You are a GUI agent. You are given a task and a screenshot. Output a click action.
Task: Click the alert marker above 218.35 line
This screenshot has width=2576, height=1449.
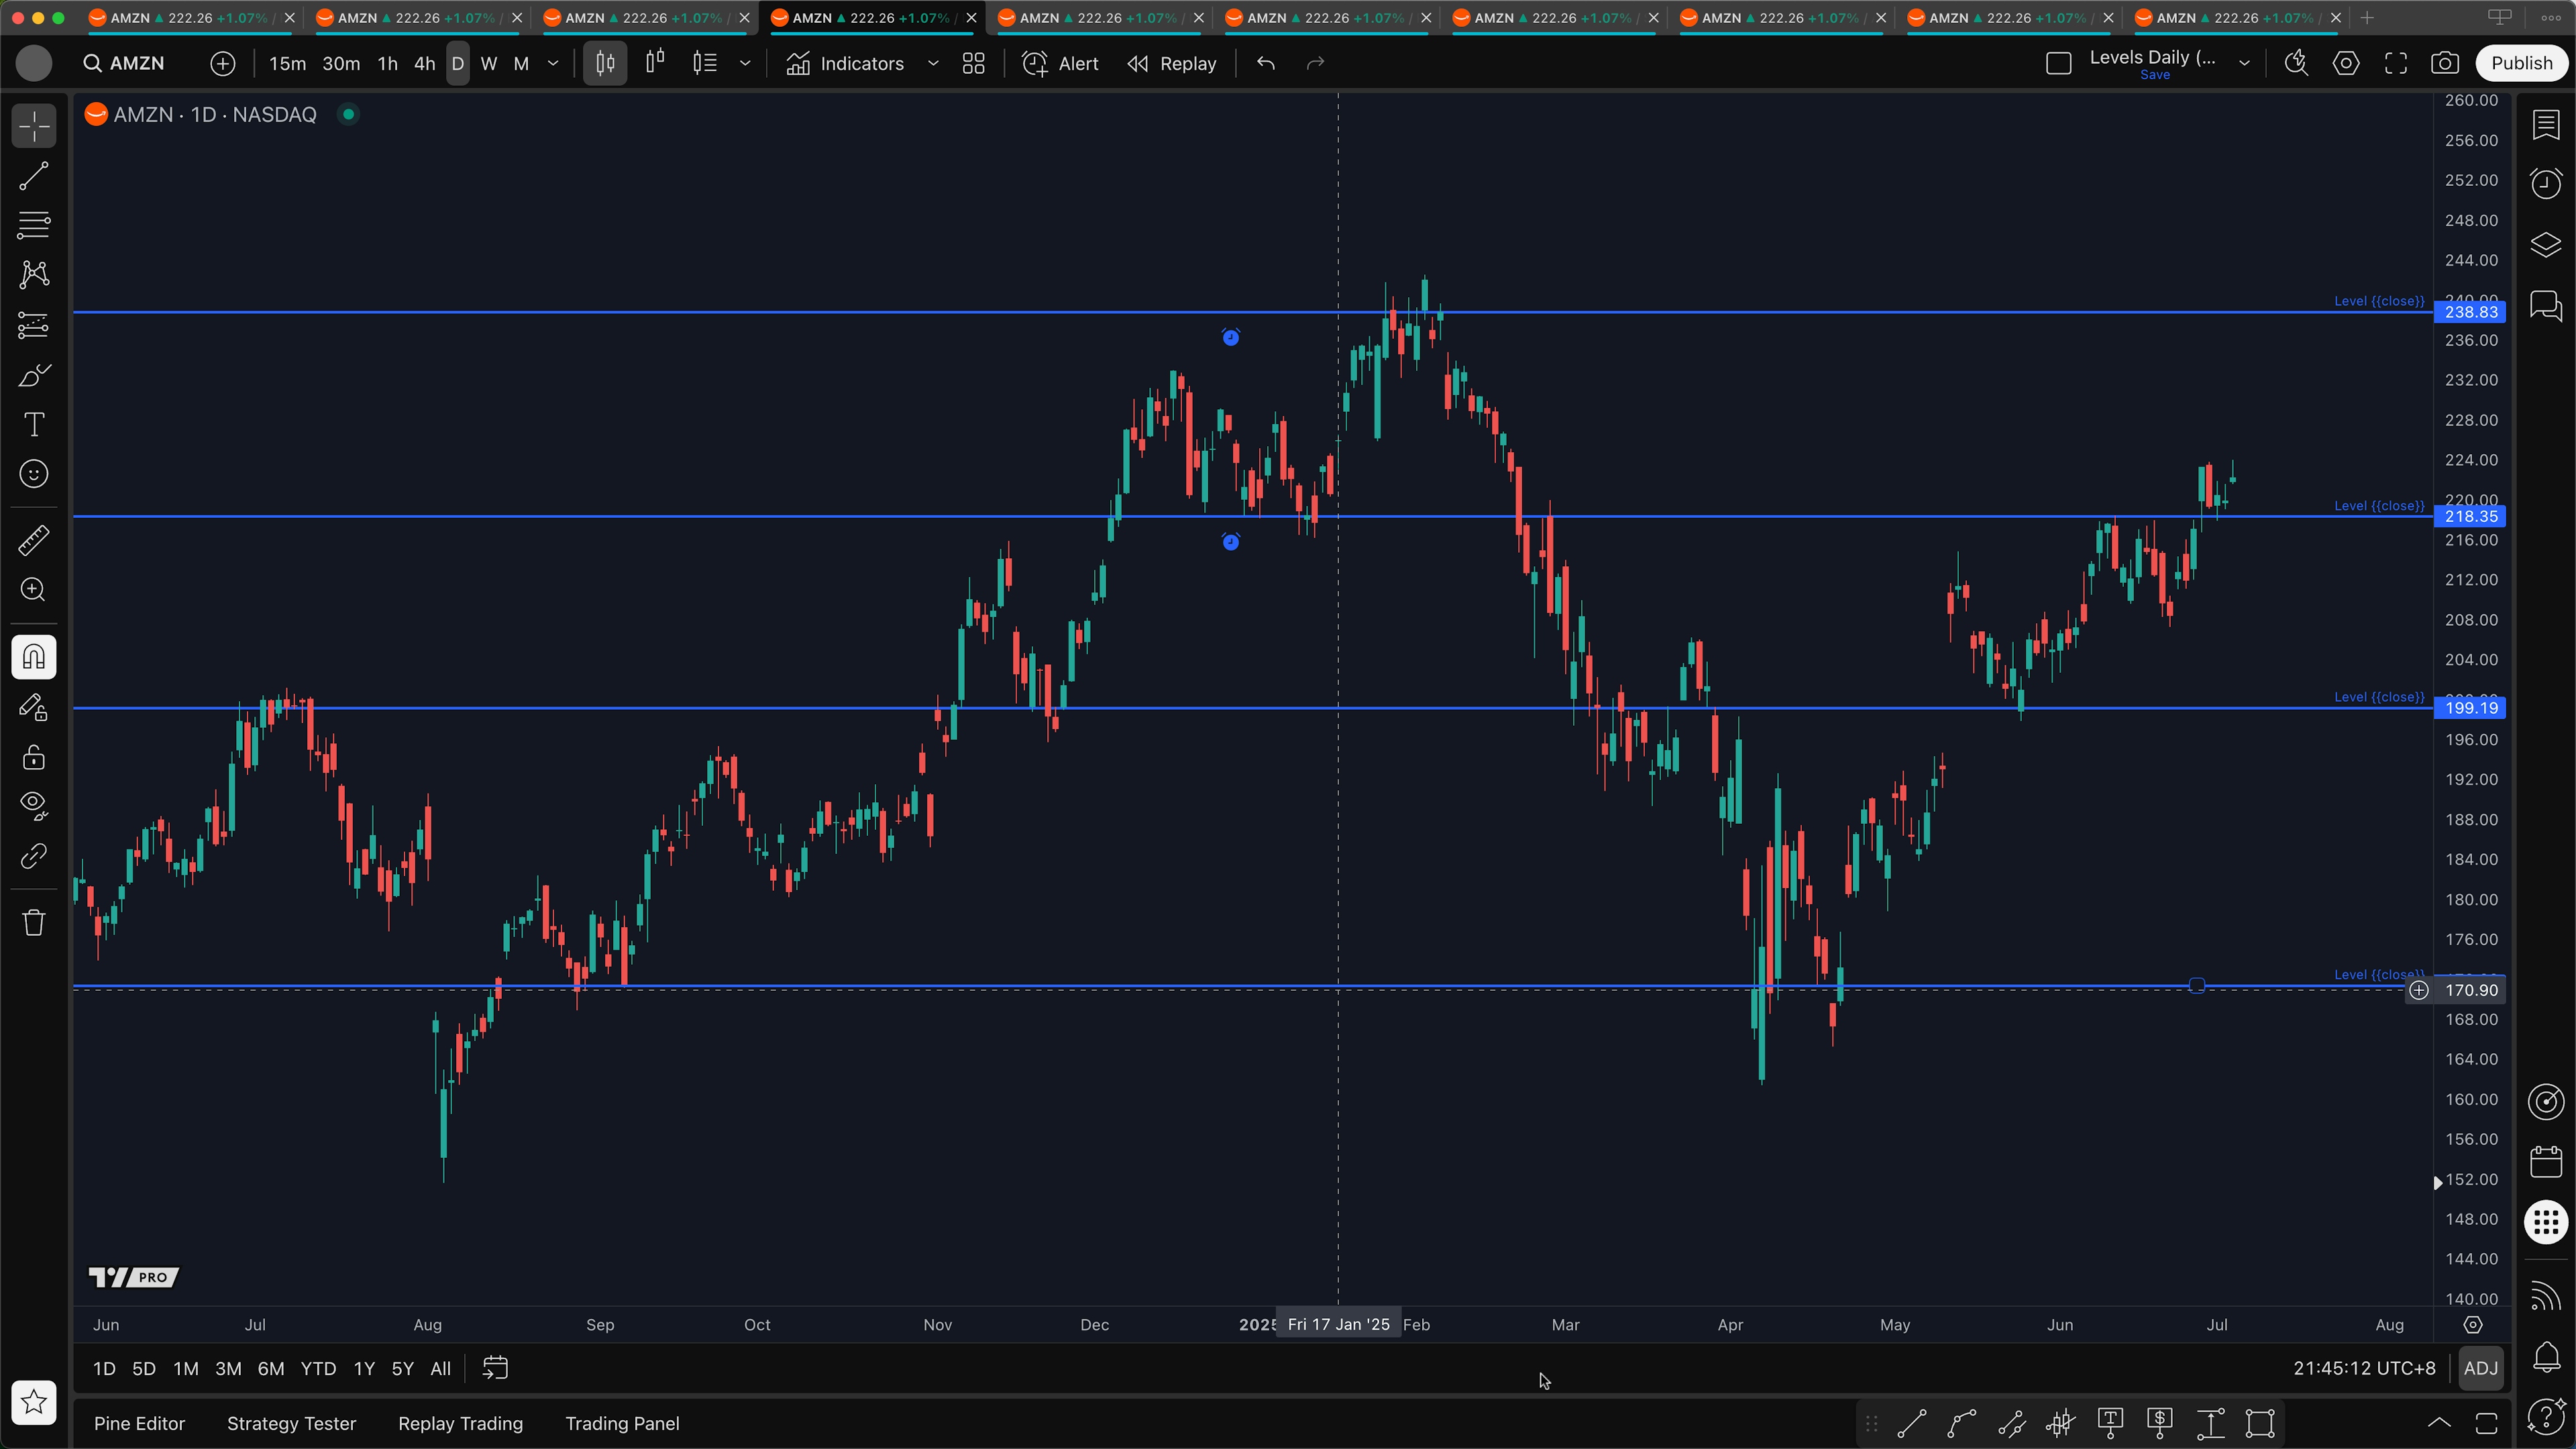tap(1231, 338)
